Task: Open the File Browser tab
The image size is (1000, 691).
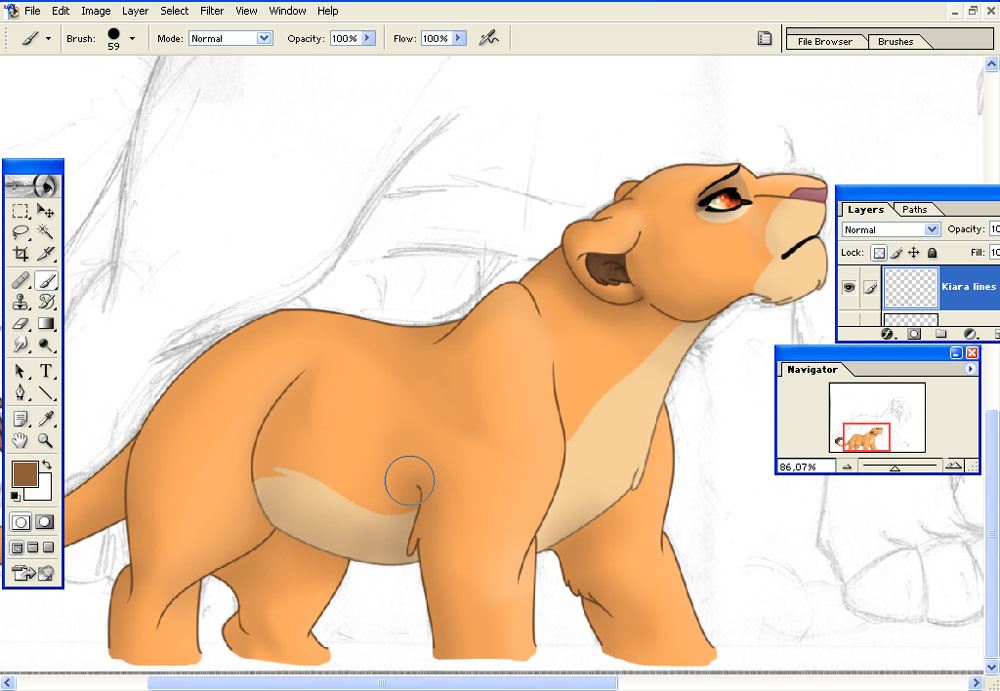Action: point(825,41)
